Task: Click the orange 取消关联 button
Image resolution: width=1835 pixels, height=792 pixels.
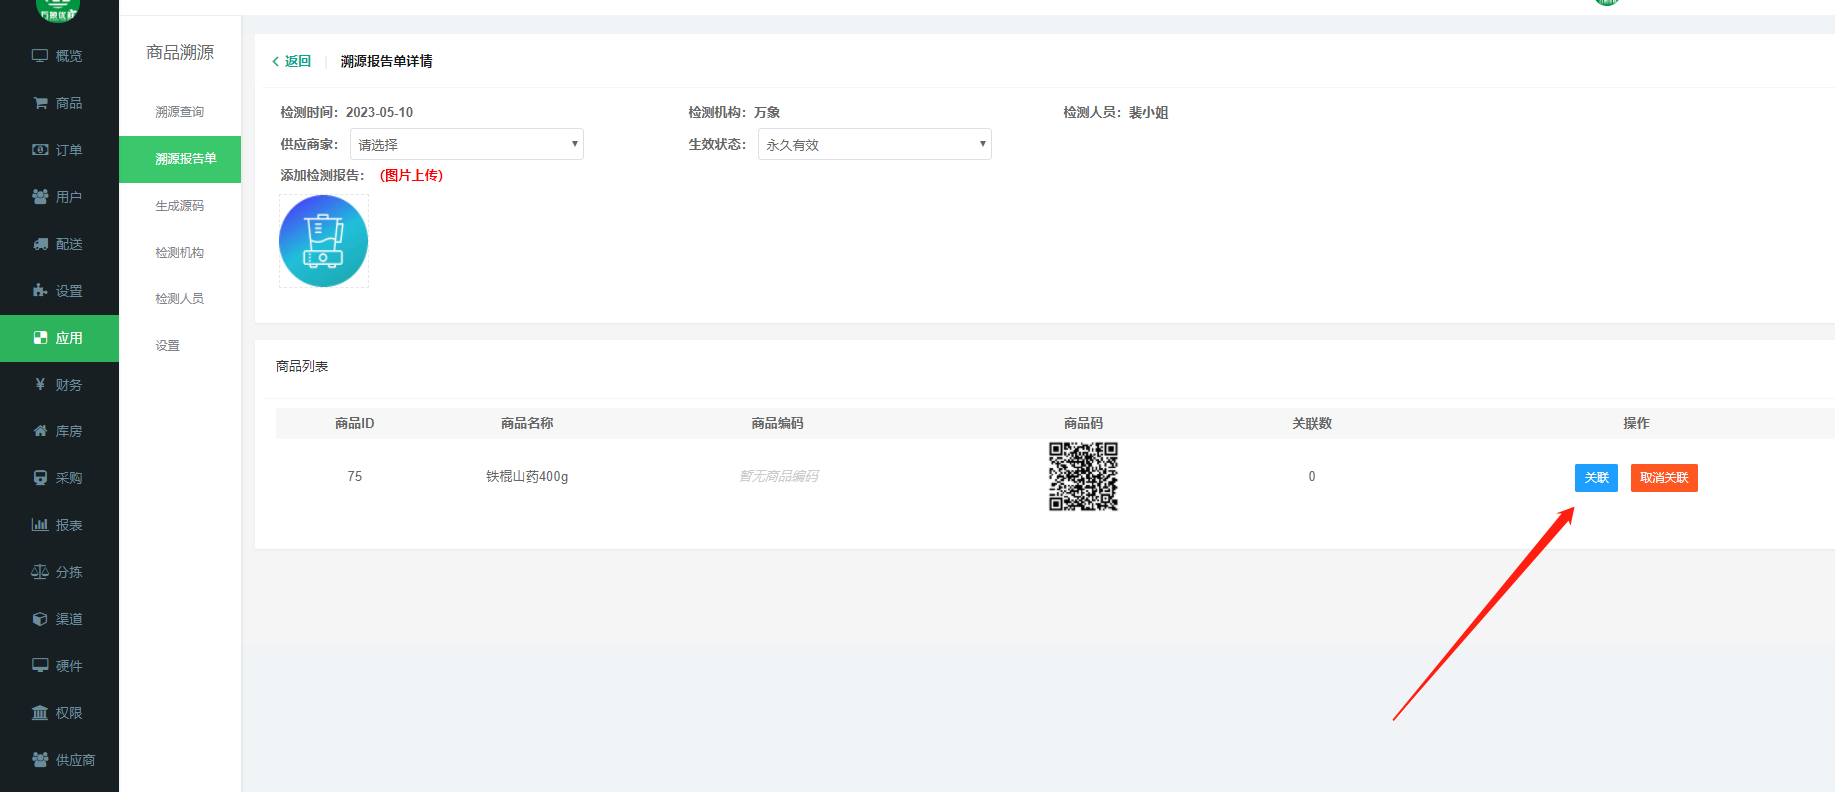Action: (1664, 478)
